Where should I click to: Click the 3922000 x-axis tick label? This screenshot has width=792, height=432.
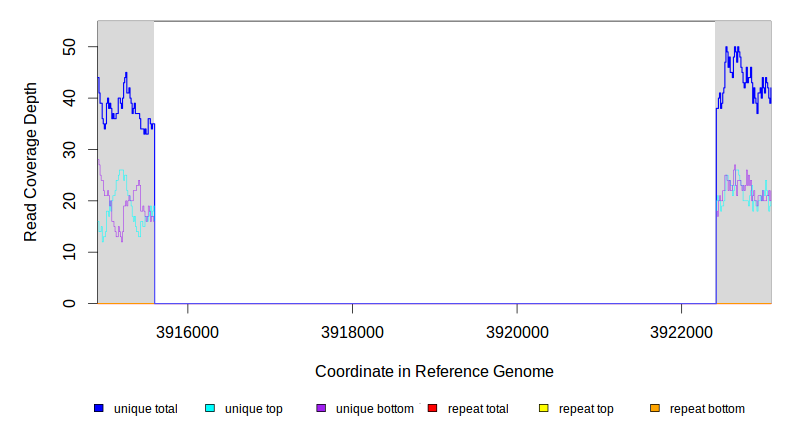coord(680,331)
